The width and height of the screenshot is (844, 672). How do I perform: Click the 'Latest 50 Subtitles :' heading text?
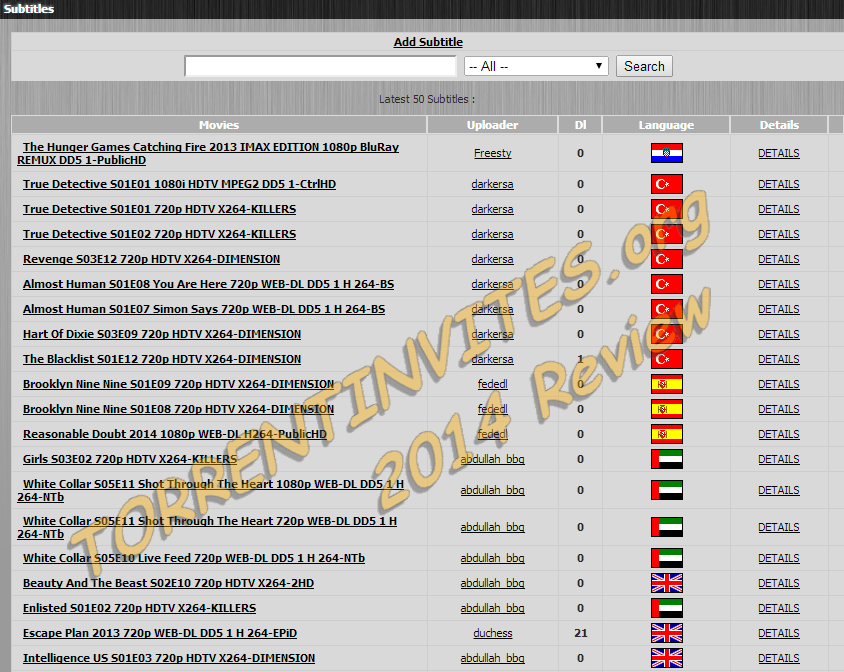tap(427, 99)
